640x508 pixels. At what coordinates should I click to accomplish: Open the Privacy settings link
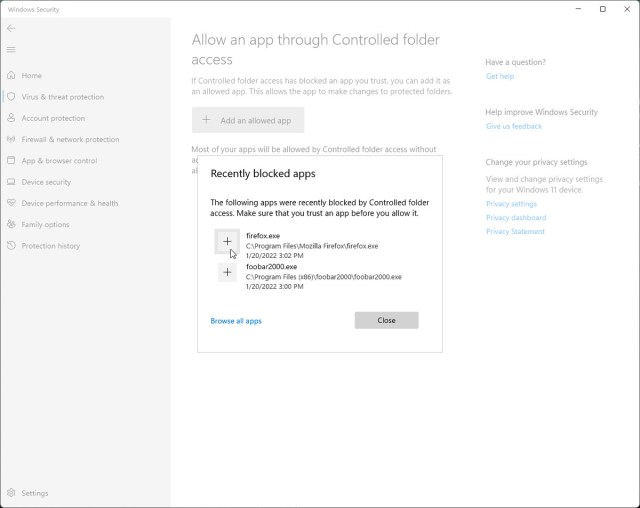[x=511, y=204]
